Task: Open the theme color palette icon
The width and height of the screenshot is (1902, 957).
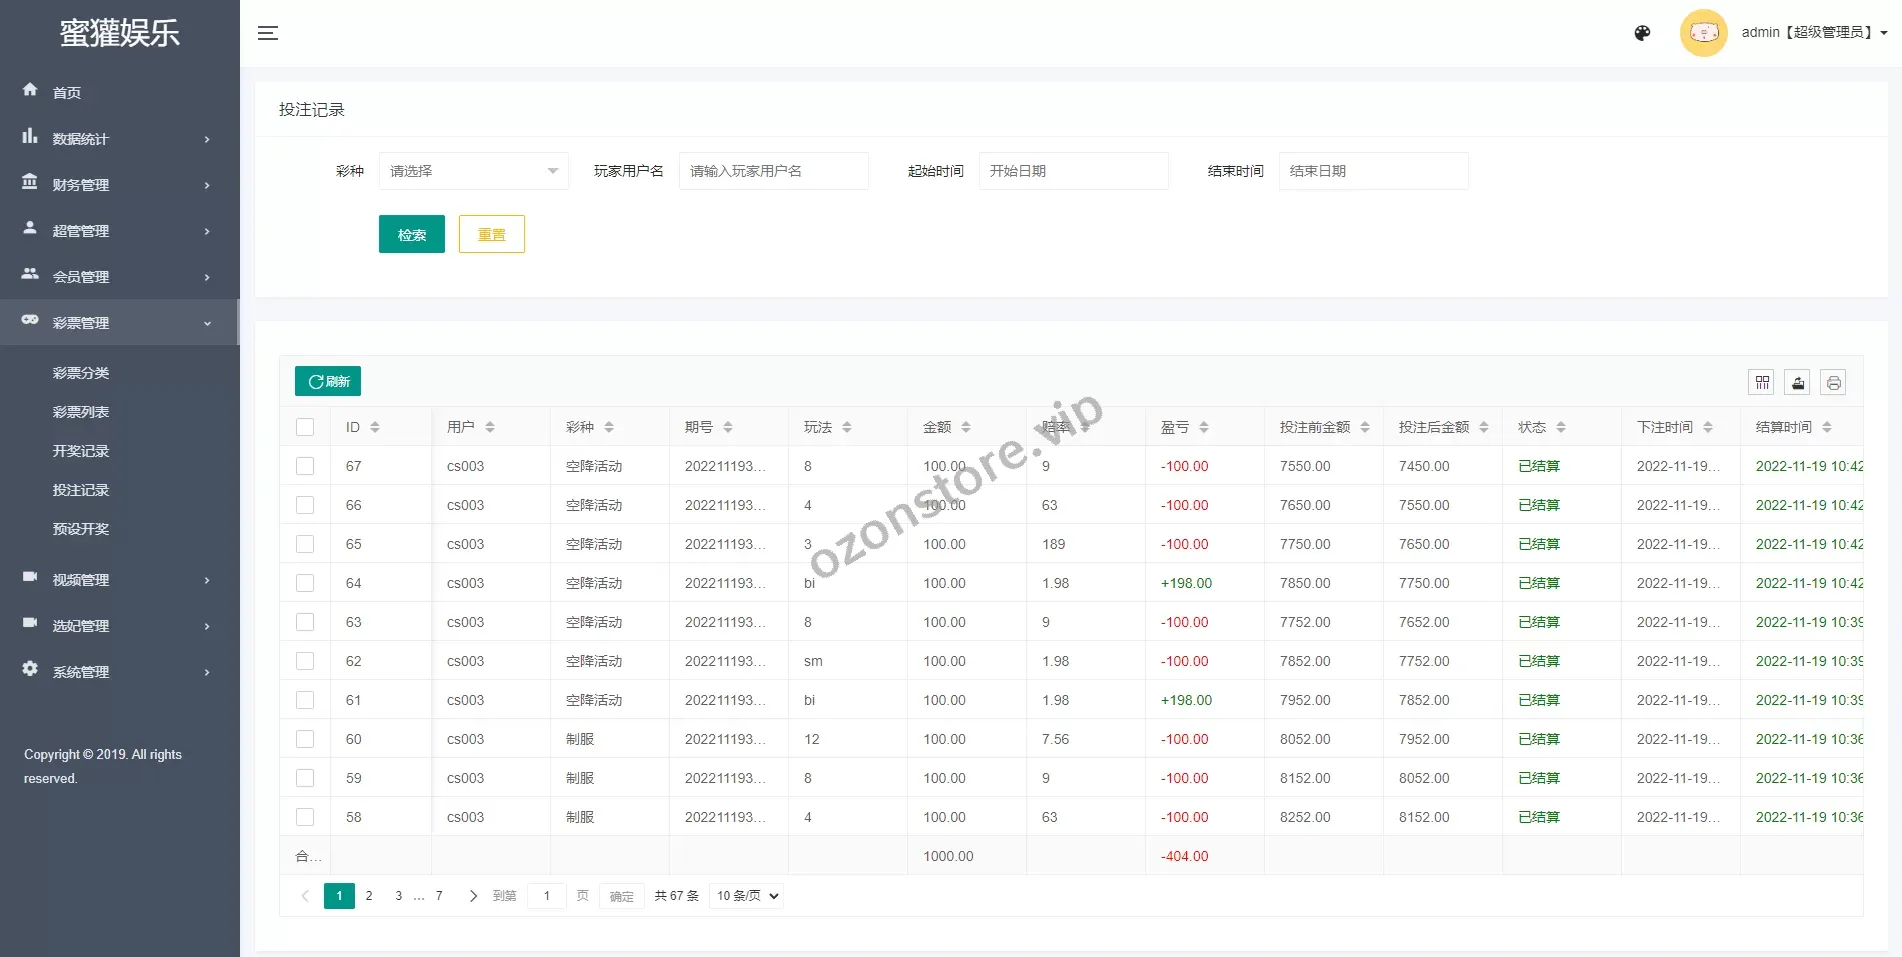Action: tap(1642, 33)
